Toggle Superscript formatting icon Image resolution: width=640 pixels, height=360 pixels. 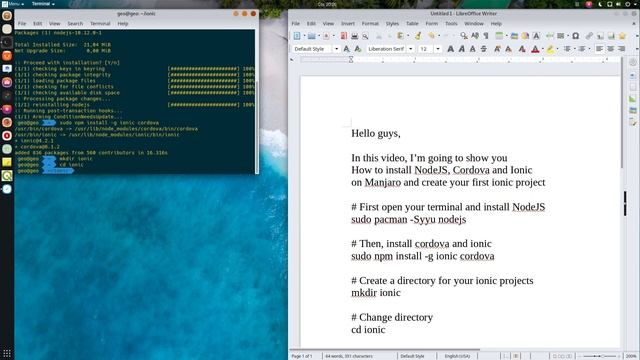[497, 49]
